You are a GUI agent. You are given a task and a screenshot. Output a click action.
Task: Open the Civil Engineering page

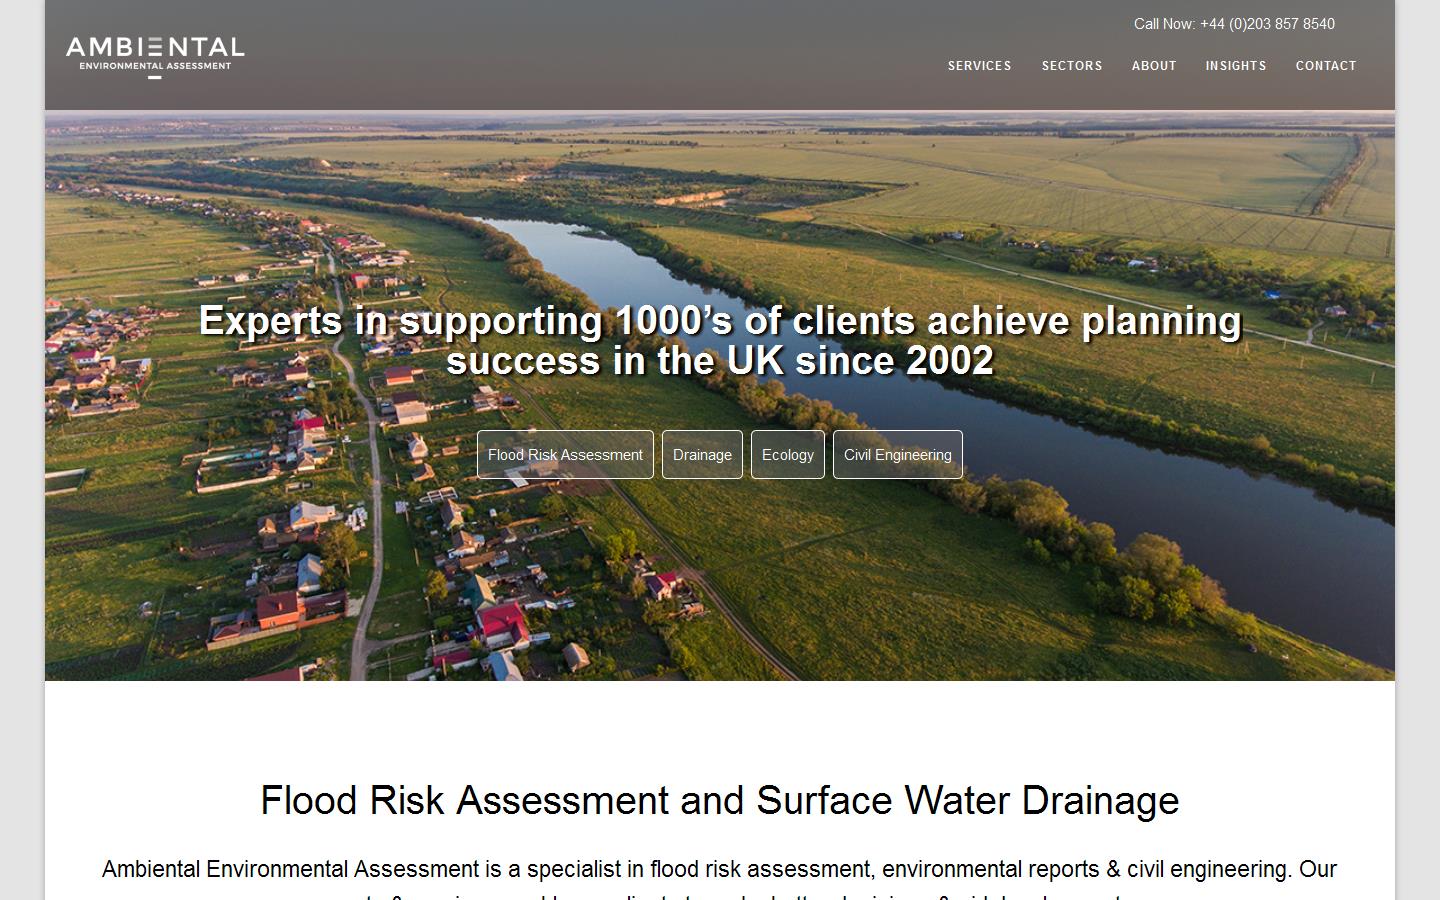897,454
